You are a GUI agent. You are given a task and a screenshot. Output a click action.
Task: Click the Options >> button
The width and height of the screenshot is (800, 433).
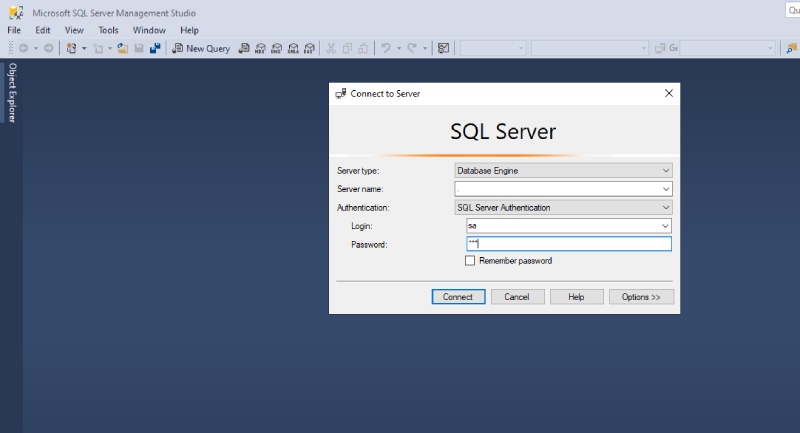click(x=641, y=297)
